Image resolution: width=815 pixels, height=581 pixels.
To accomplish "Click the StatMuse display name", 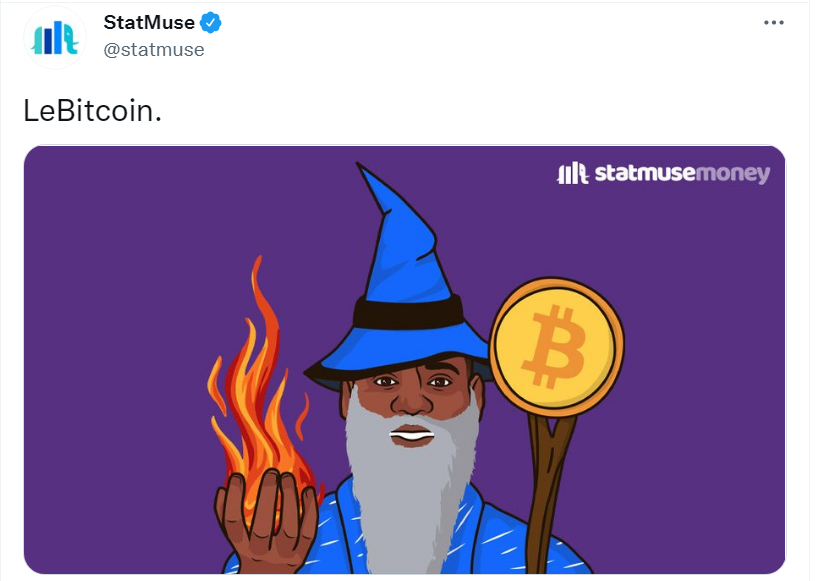I will pos(149,22).
